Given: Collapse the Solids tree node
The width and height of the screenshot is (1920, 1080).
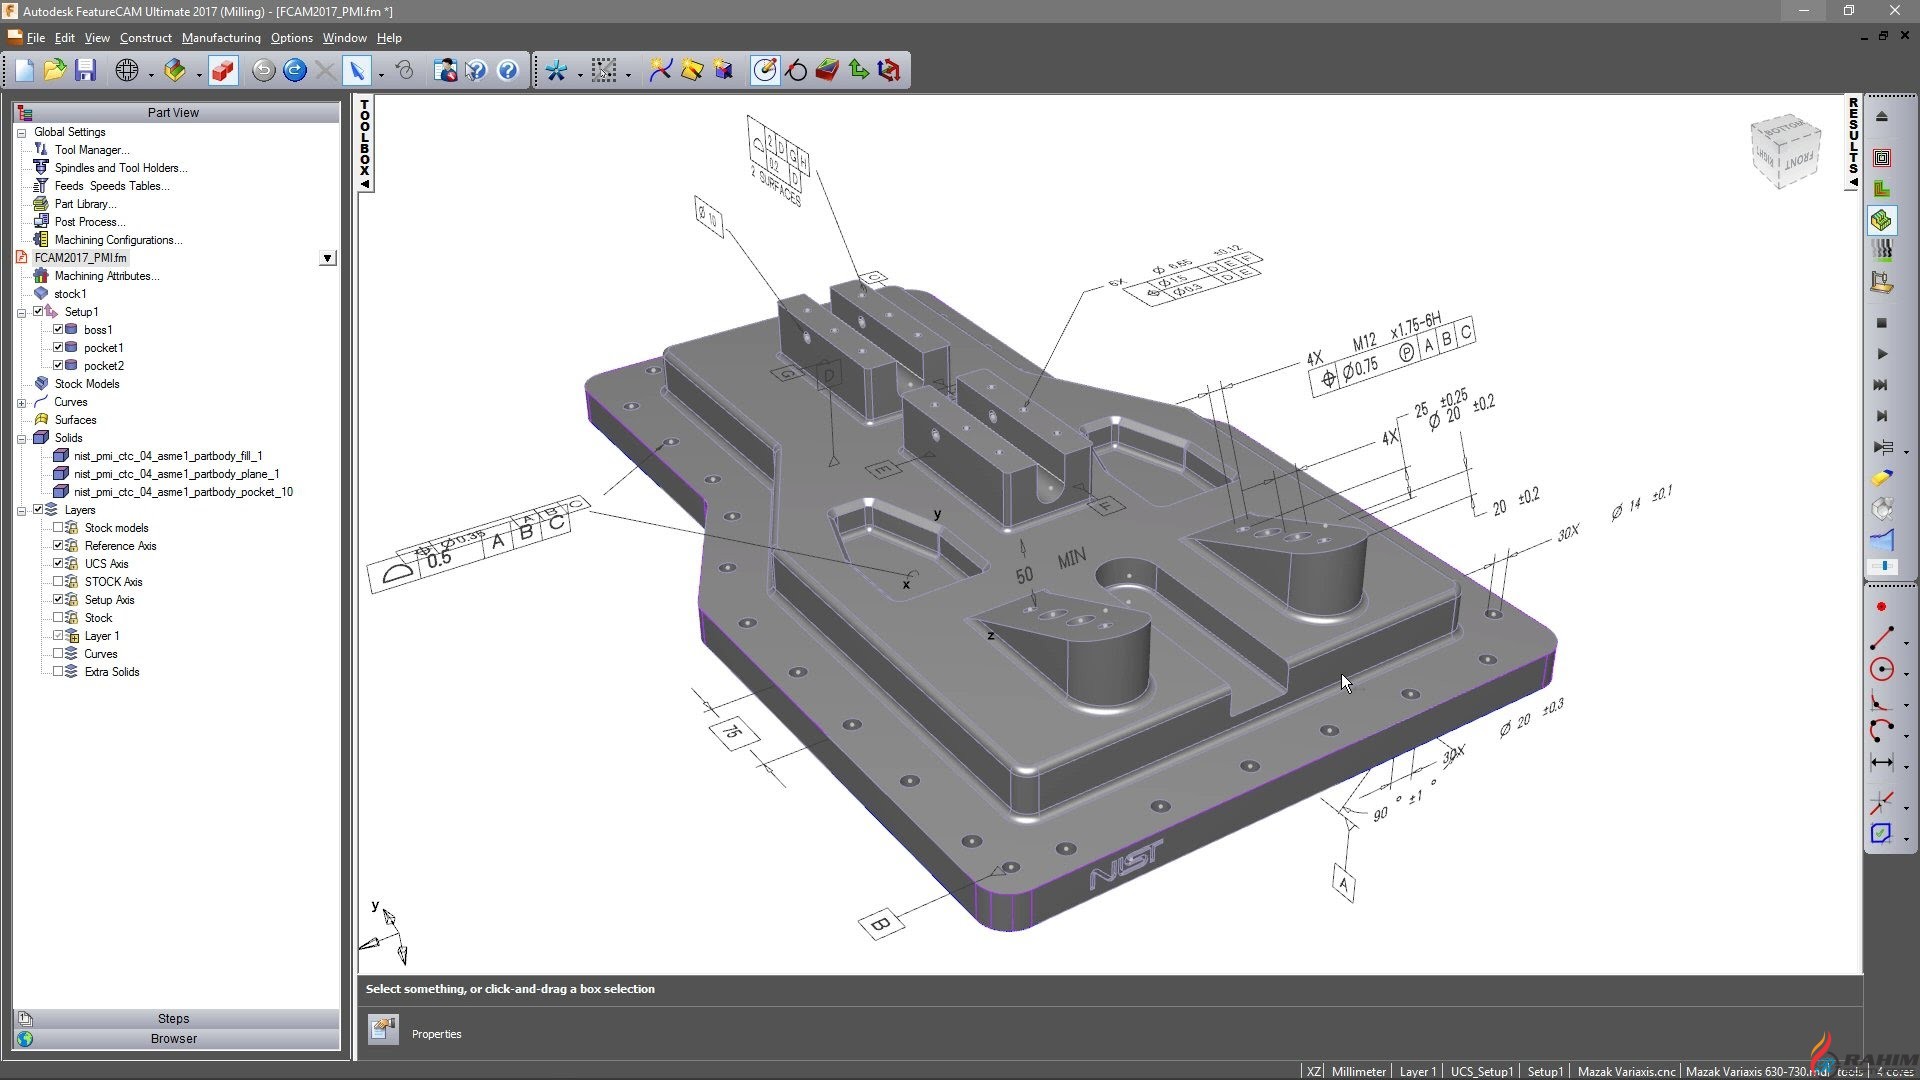Looking at the screenshot, I should 22,439.
